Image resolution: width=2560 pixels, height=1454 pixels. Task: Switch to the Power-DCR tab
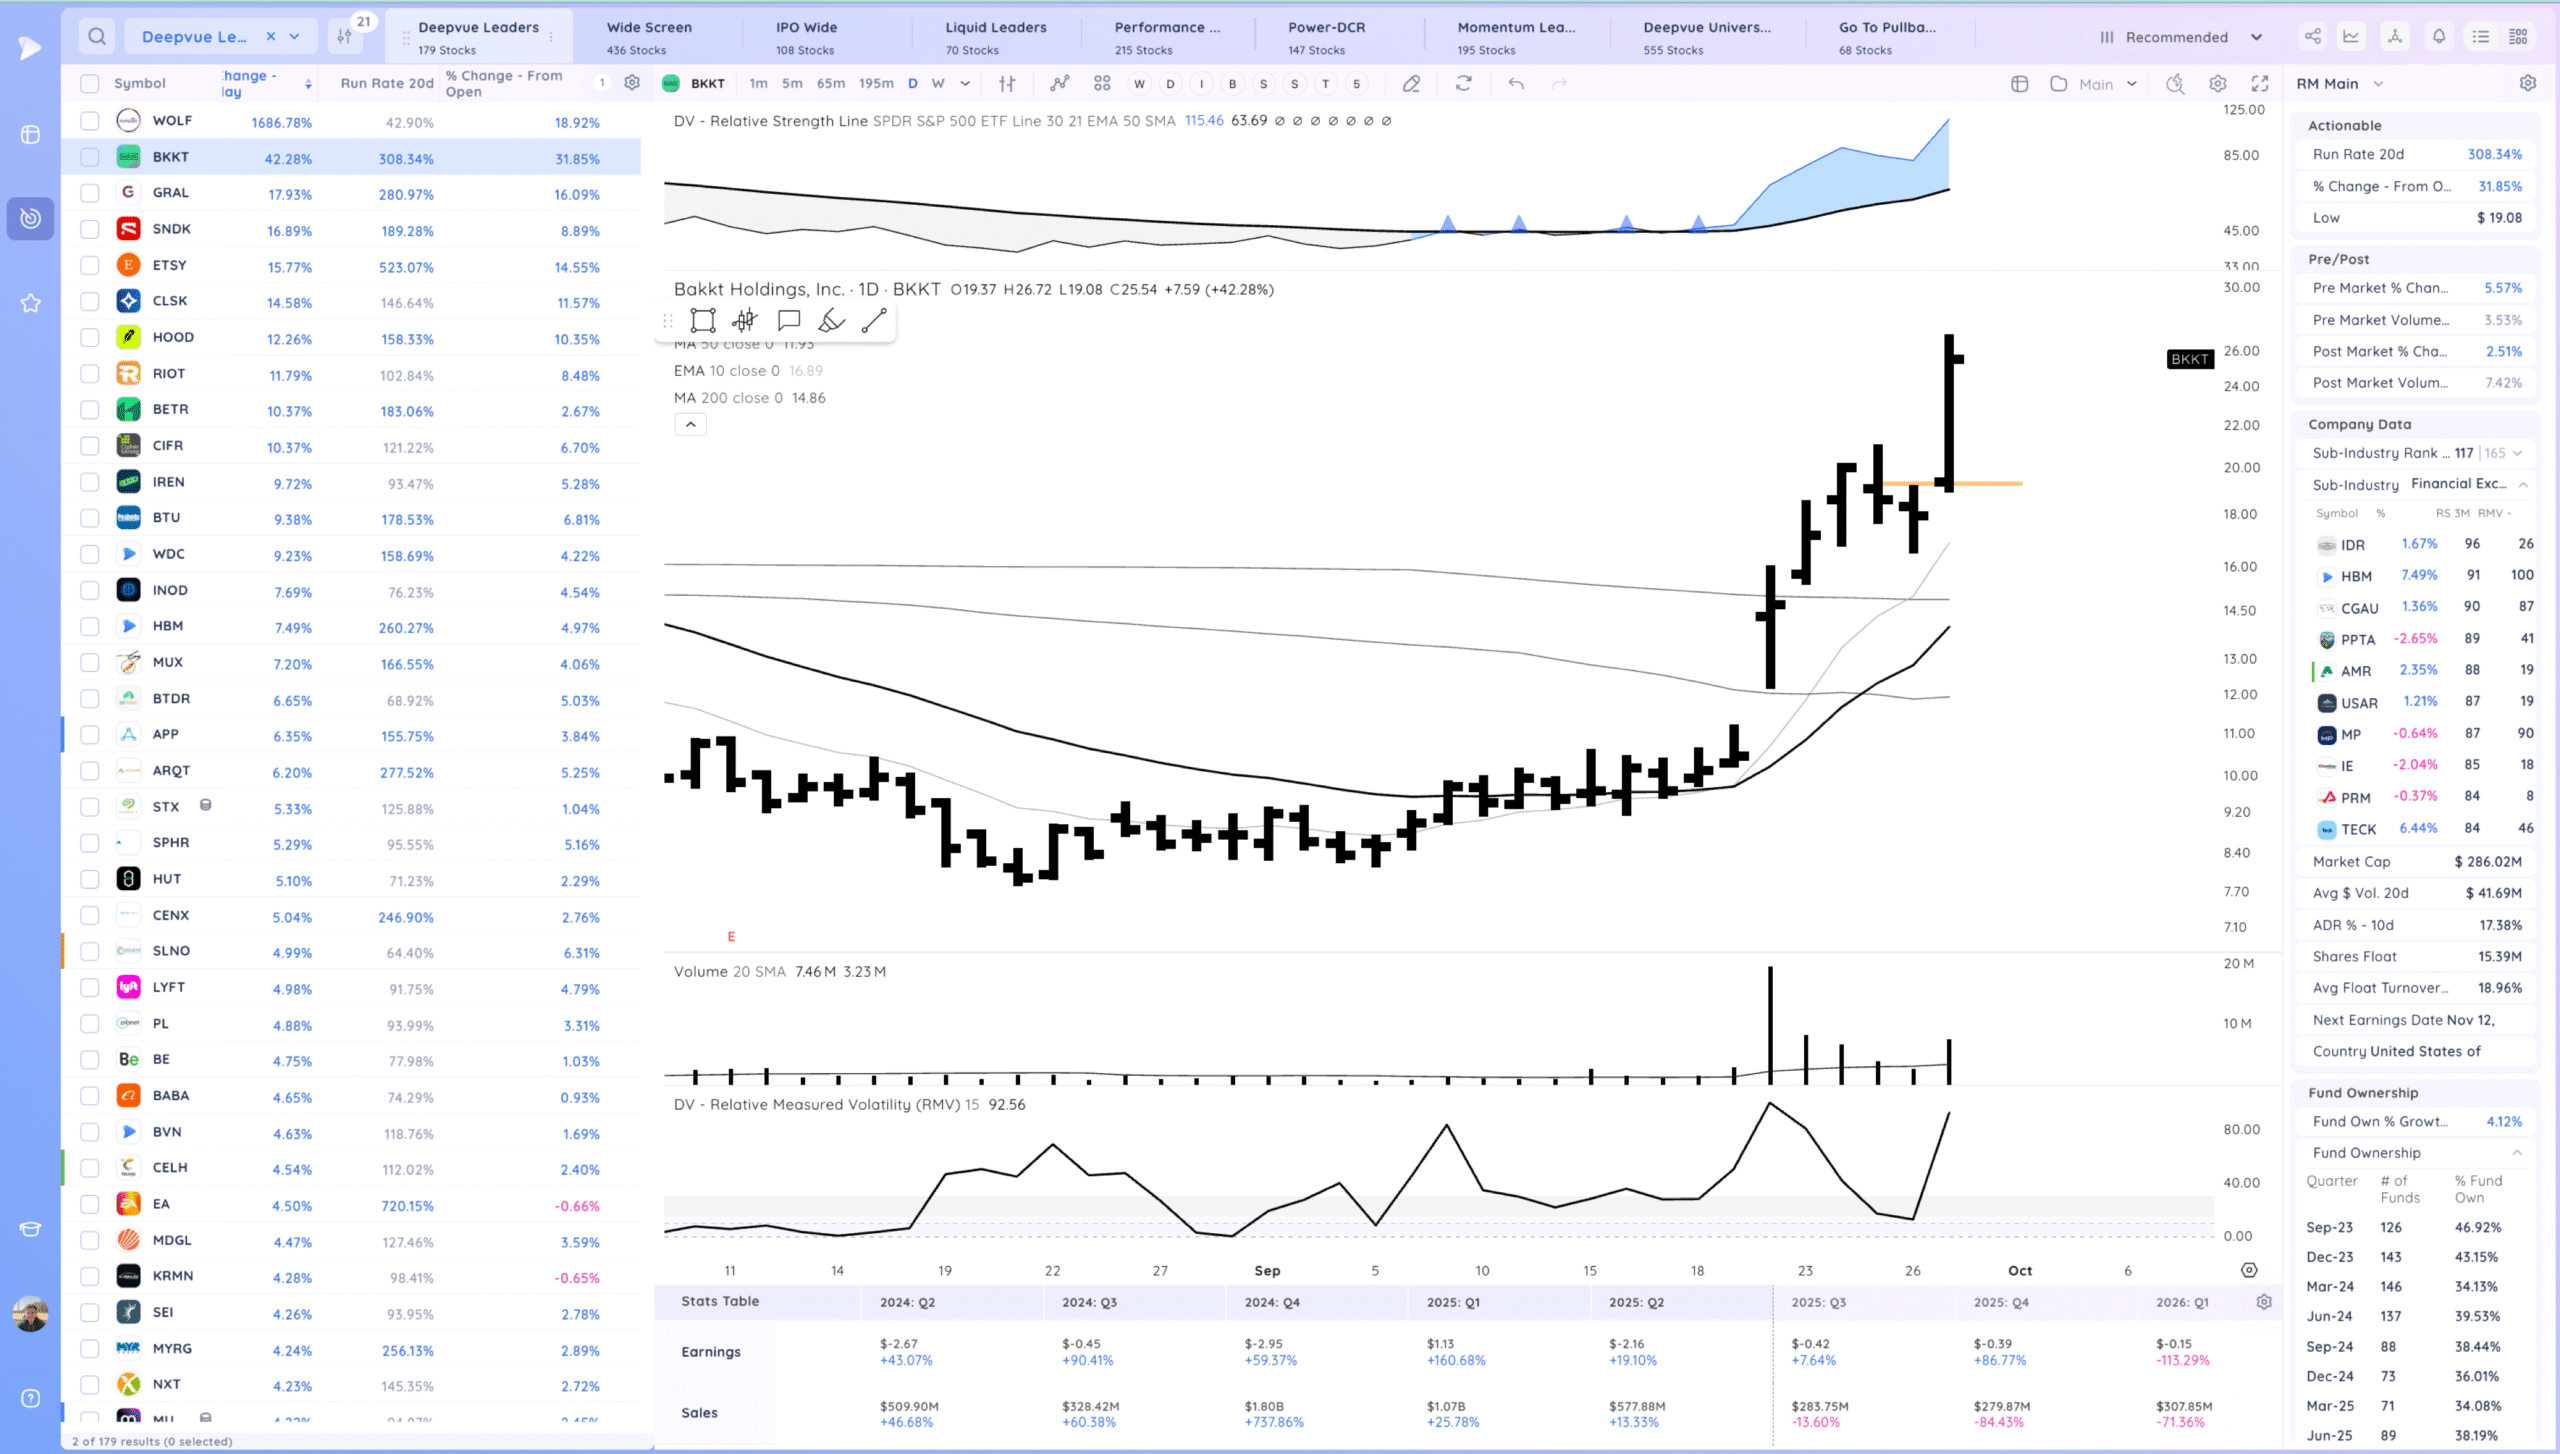click(x=1326, y=37)
